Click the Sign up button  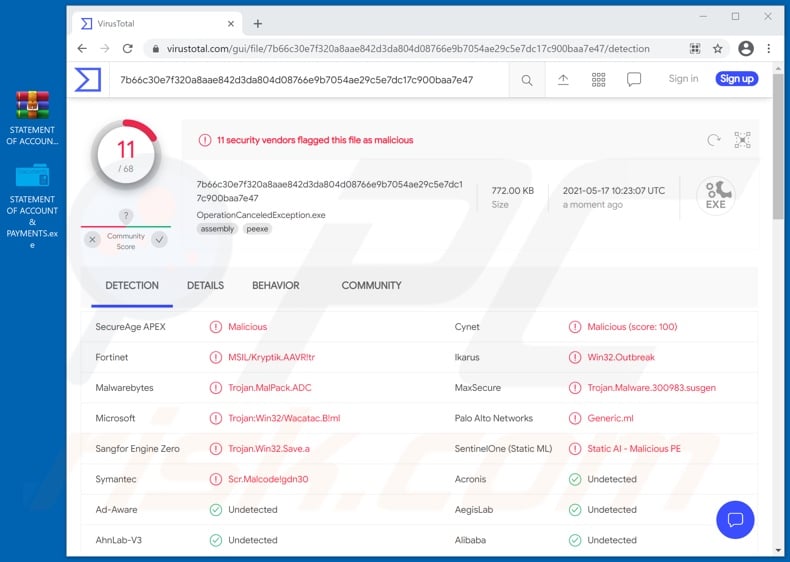click(x=737, y=79)
